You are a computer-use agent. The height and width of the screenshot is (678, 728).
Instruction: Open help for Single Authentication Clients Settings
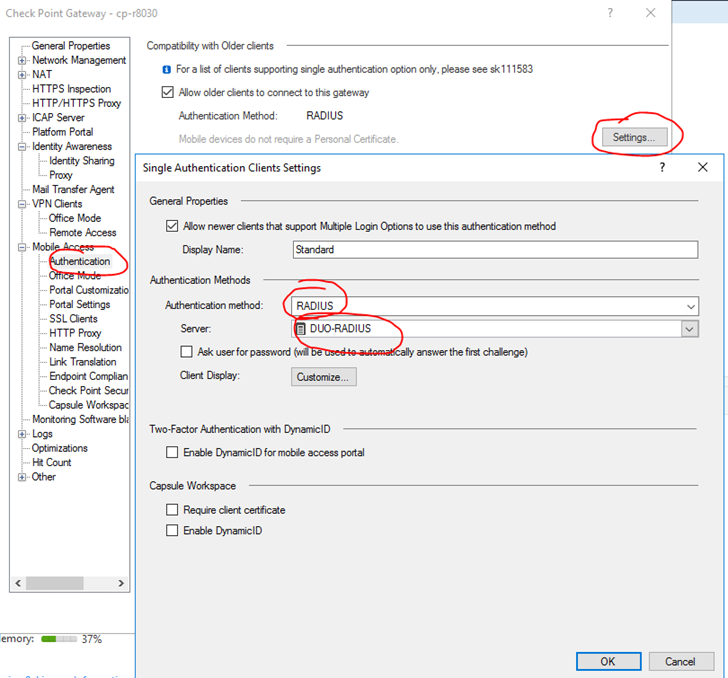tap(662, 167)
